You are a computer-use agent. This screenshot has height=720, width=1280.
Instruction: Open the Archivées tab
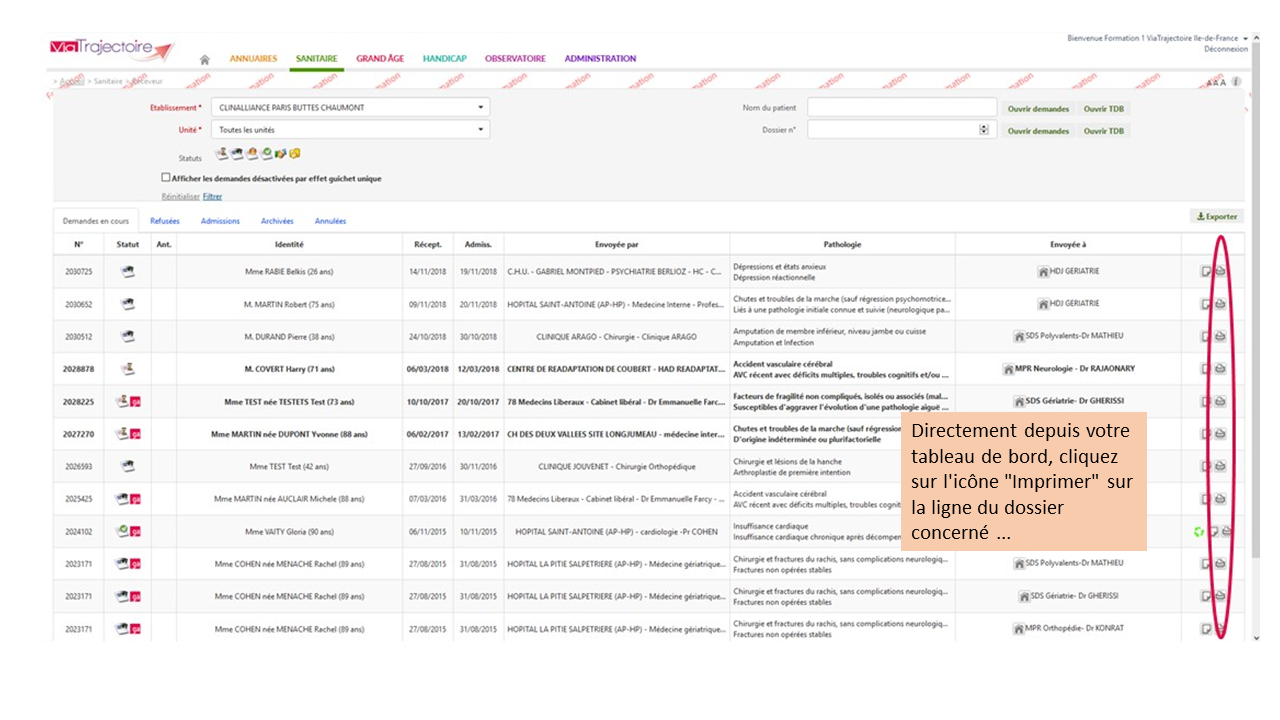[x=277, y=221]
